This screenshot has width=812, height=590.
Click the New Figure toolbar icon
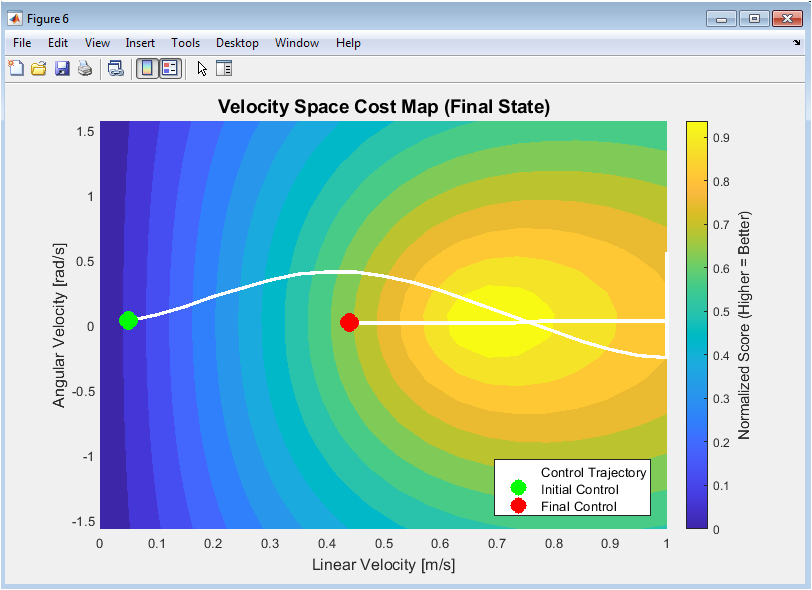coord(16,68)
